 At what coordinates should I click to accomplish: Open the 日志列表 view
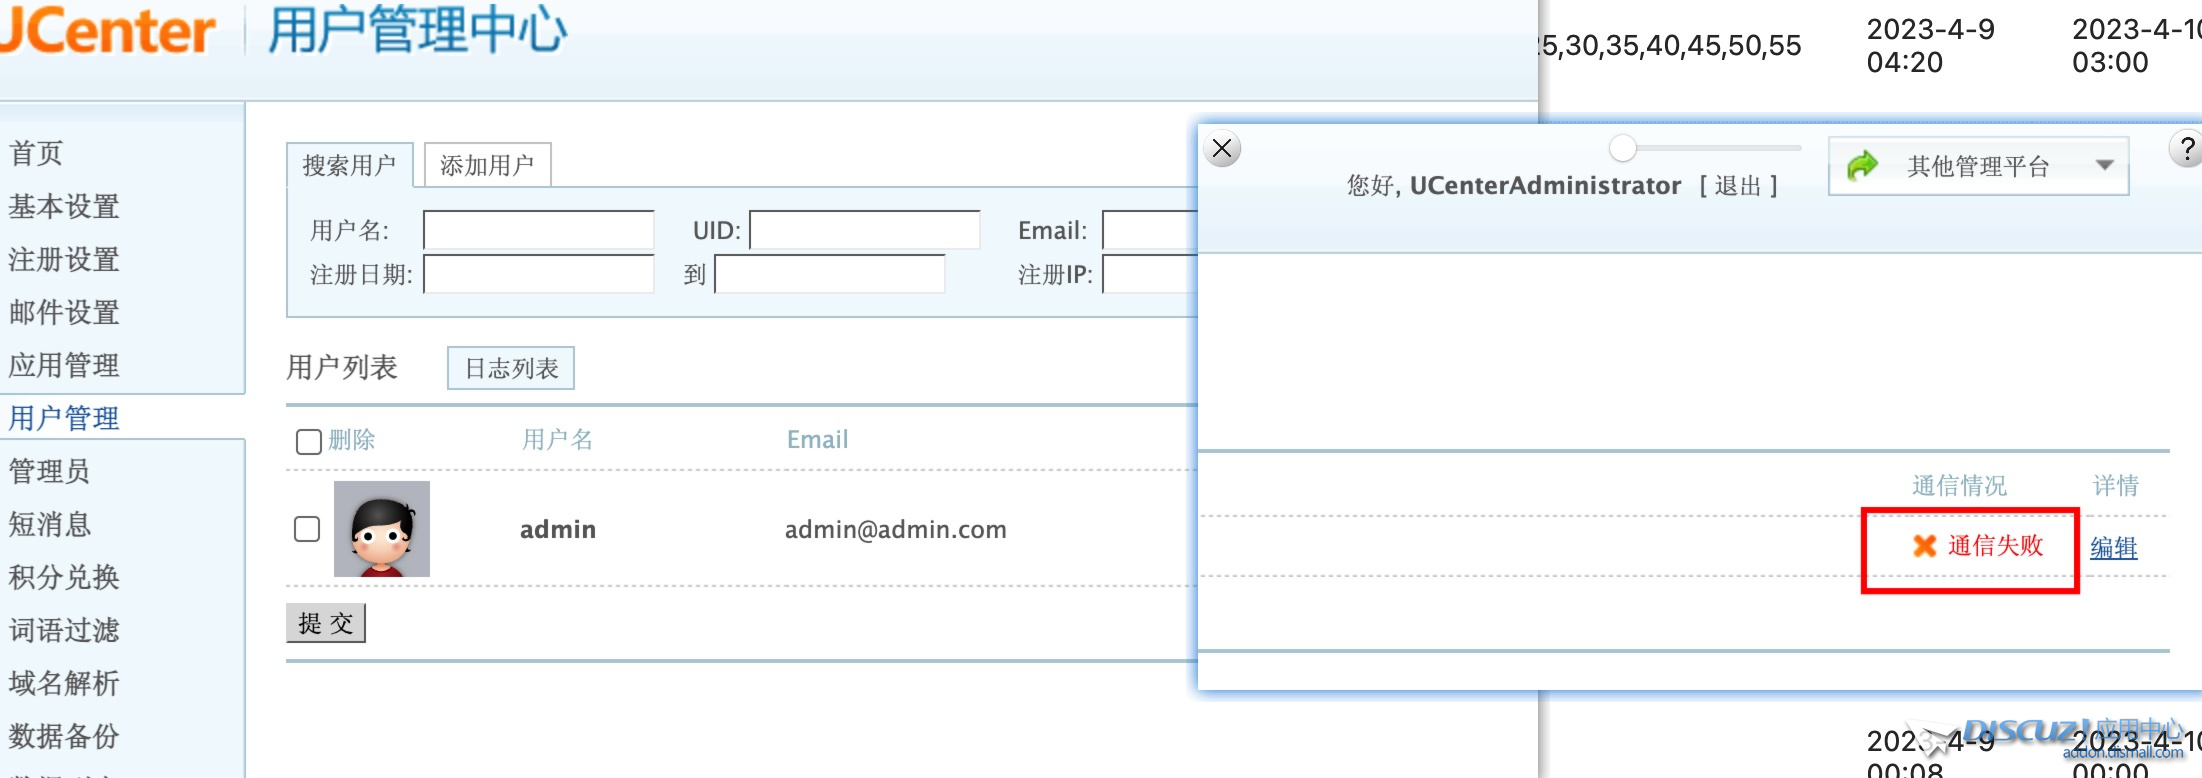click(x=511, y=368)
